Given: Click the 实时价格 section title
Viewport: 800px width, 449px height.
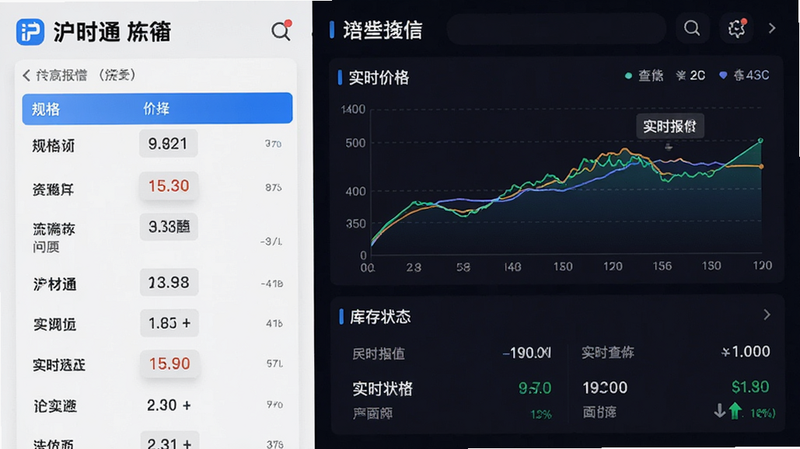Looking at the screenshot, I should (379, 78).
